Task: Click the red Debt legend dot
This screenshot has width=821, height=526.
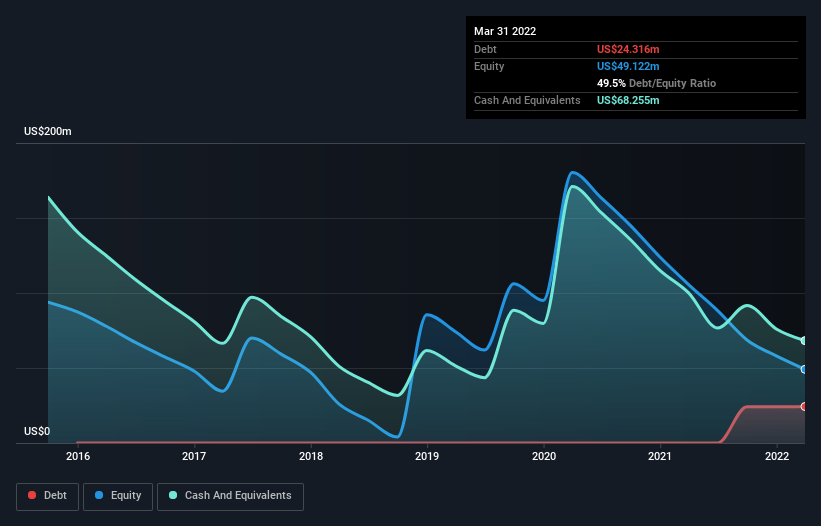Action: [x=32, y=495]
